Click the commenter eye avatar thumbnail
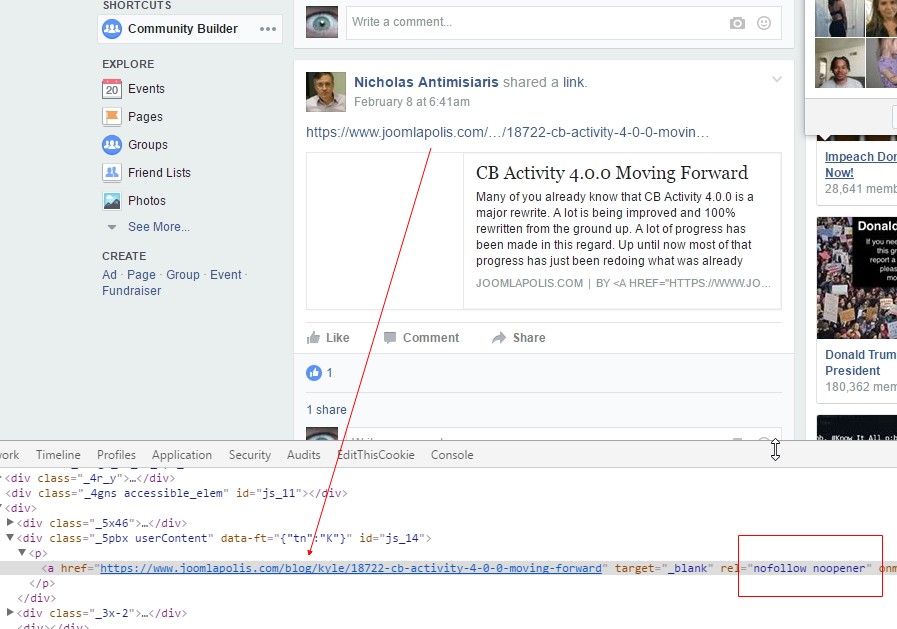Screen dimensions: 897x629 tap(322, 22)
